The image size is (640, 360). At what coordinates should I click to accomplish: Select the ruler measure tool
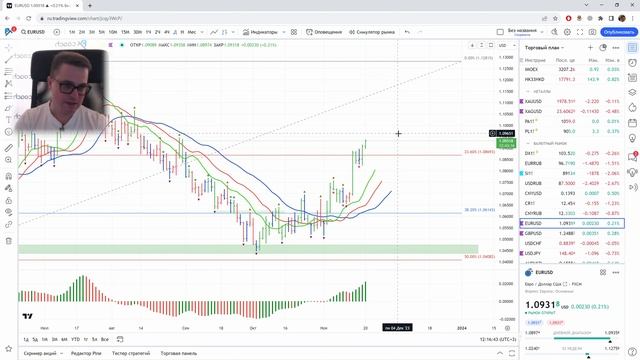8,148
